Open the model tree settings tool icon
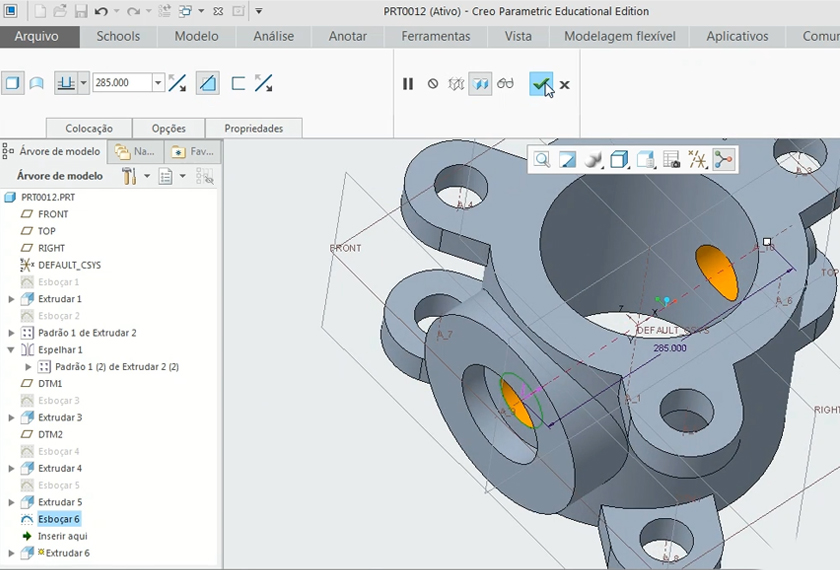The height and width of the screenshot is (570, 840). click(130, 176)
